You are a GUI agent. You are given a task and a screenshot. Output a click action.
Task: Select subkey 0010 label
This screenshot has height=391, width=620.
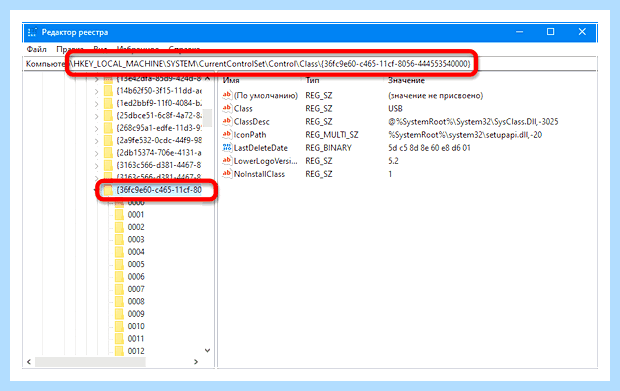tap(136, 326)
